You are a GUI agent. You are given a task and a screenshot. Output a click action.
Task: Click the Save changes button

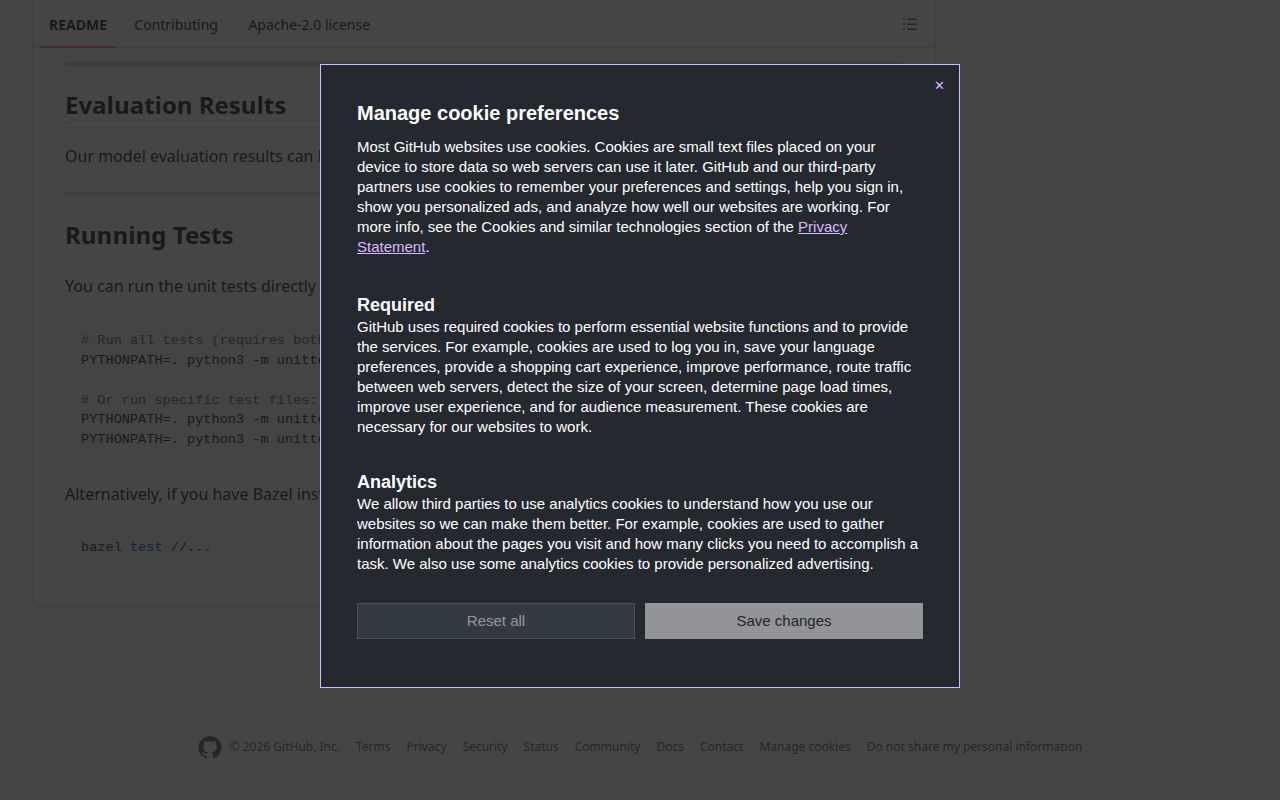pos(784,621)
